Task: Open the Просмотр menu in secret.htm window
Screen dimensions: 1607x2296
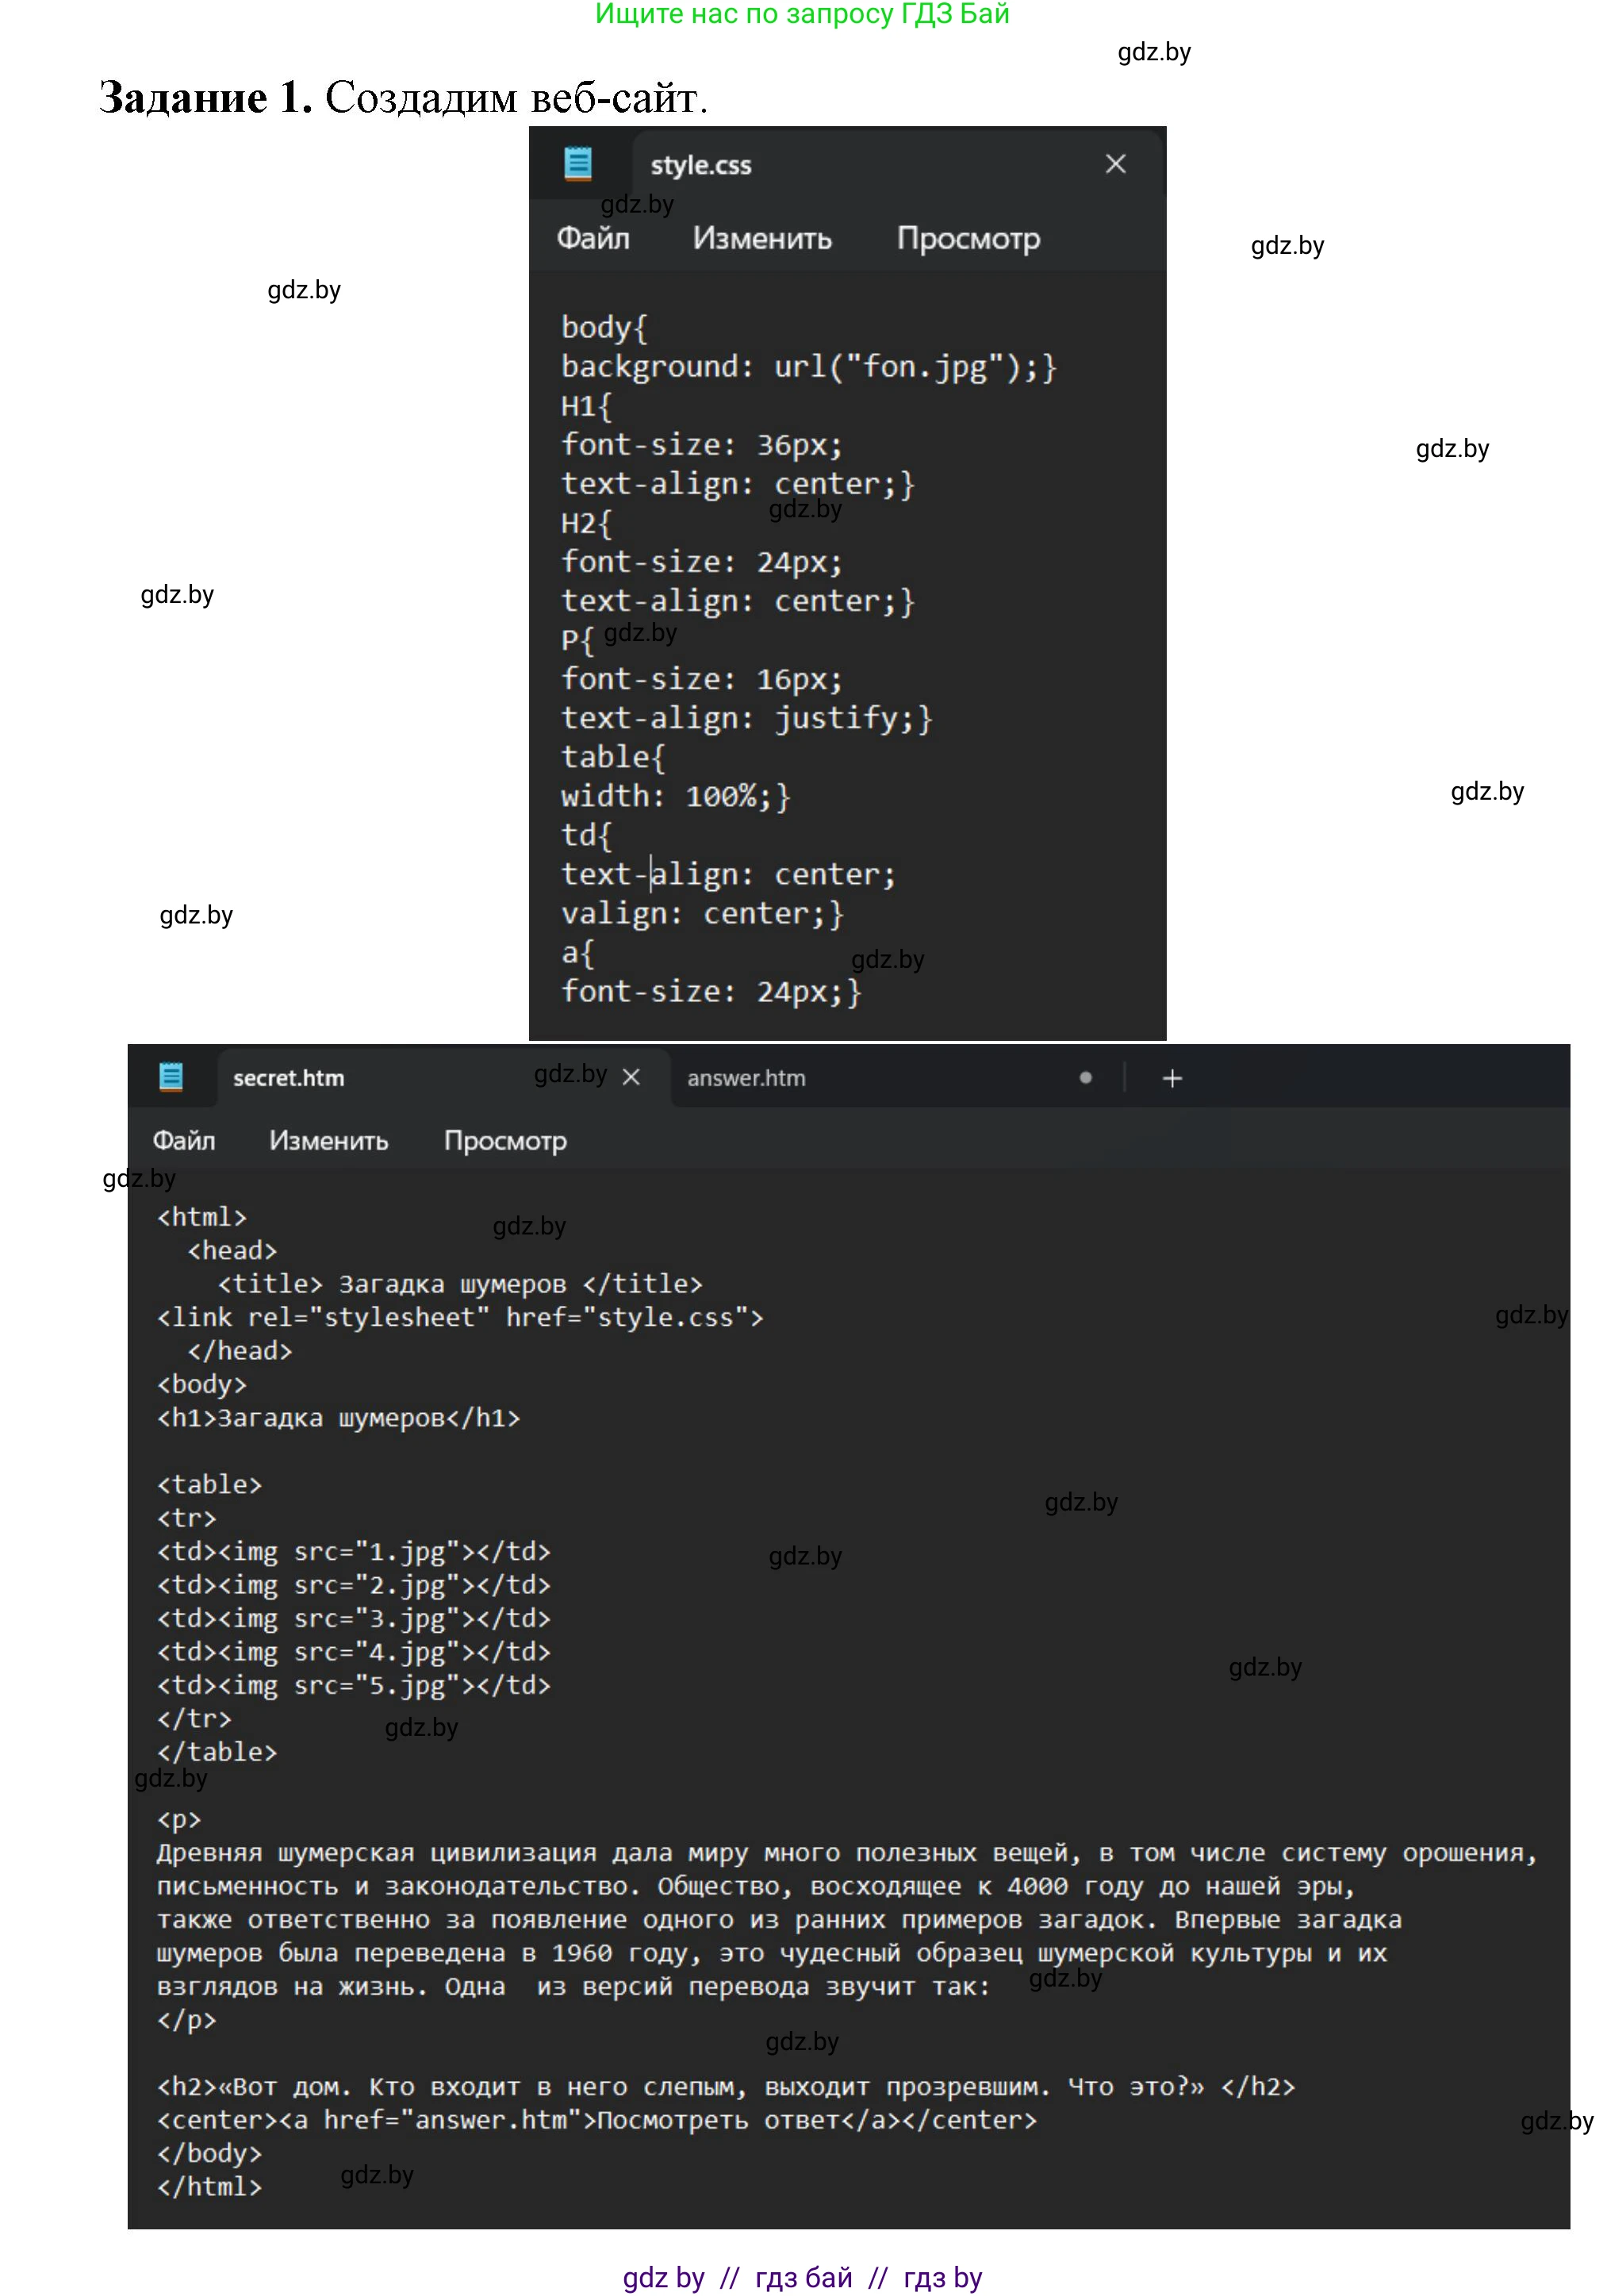Action: pyautogui.click(x=505, y=1140)
